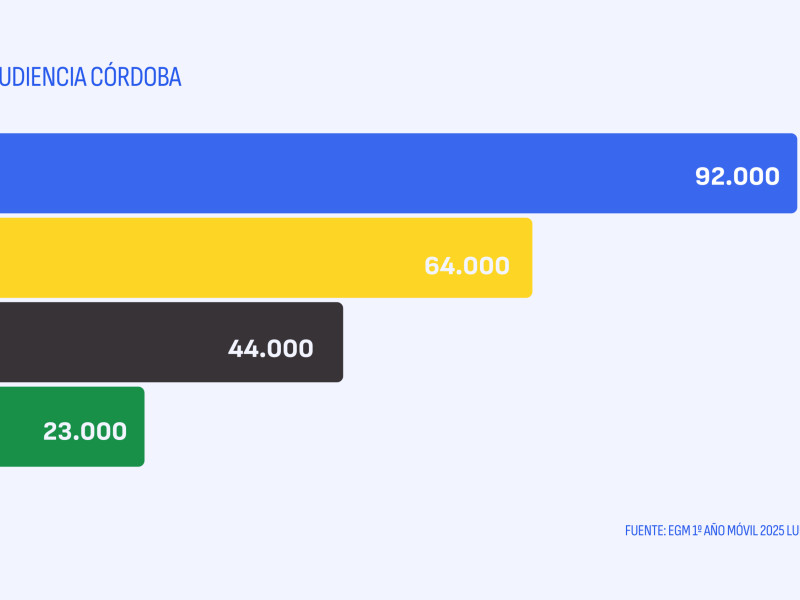Click the rounded right end of blue bar
Screen dimensions: 800x600
coord(791,174)
